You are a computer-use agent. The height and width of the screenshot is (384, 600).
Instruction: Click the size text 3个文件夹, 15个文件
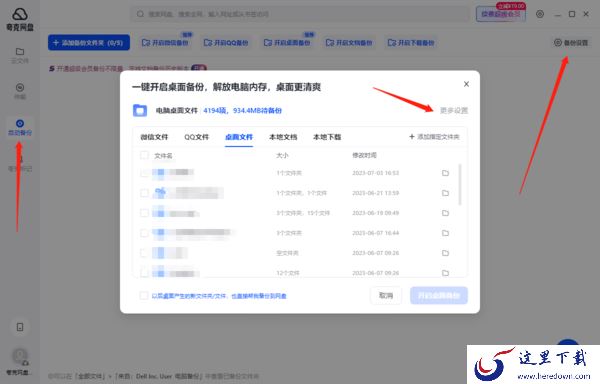pos(303,213)
